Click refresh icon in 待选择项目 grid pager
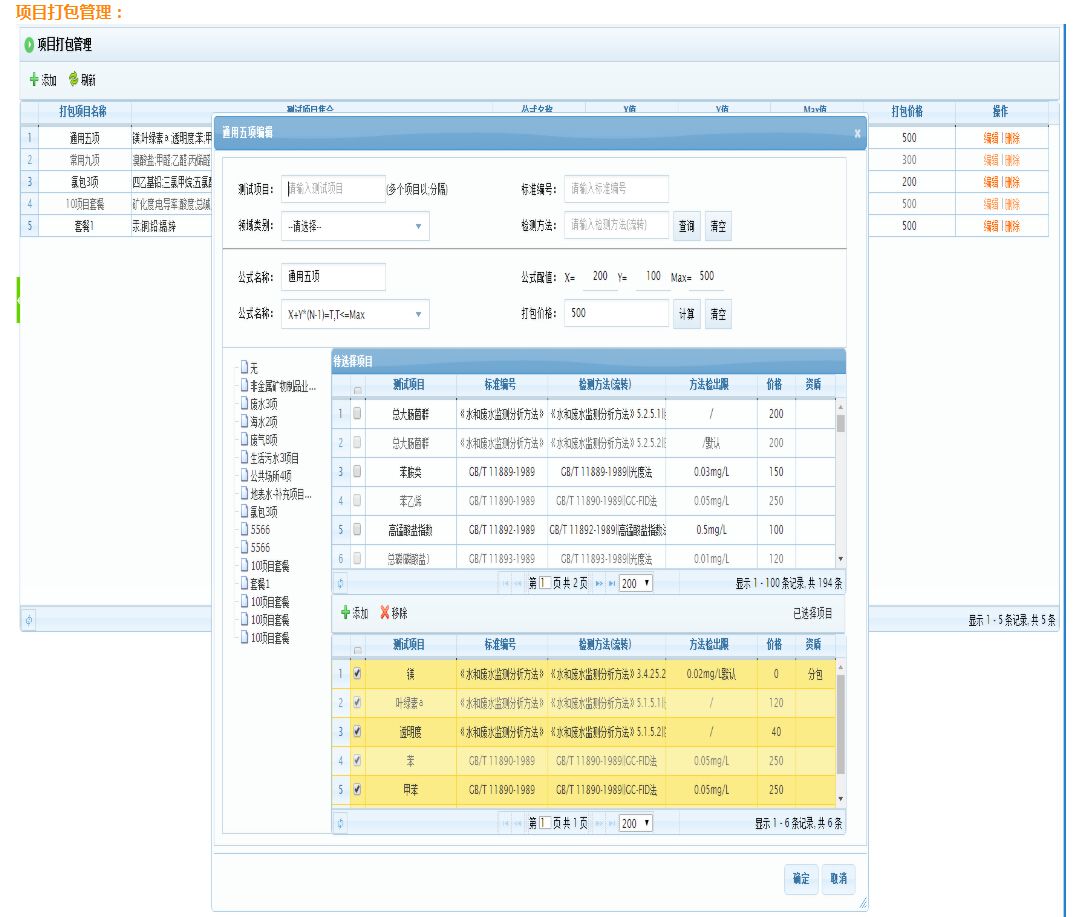This screenshot has height=917, width=1080. (x=341, y=583)
